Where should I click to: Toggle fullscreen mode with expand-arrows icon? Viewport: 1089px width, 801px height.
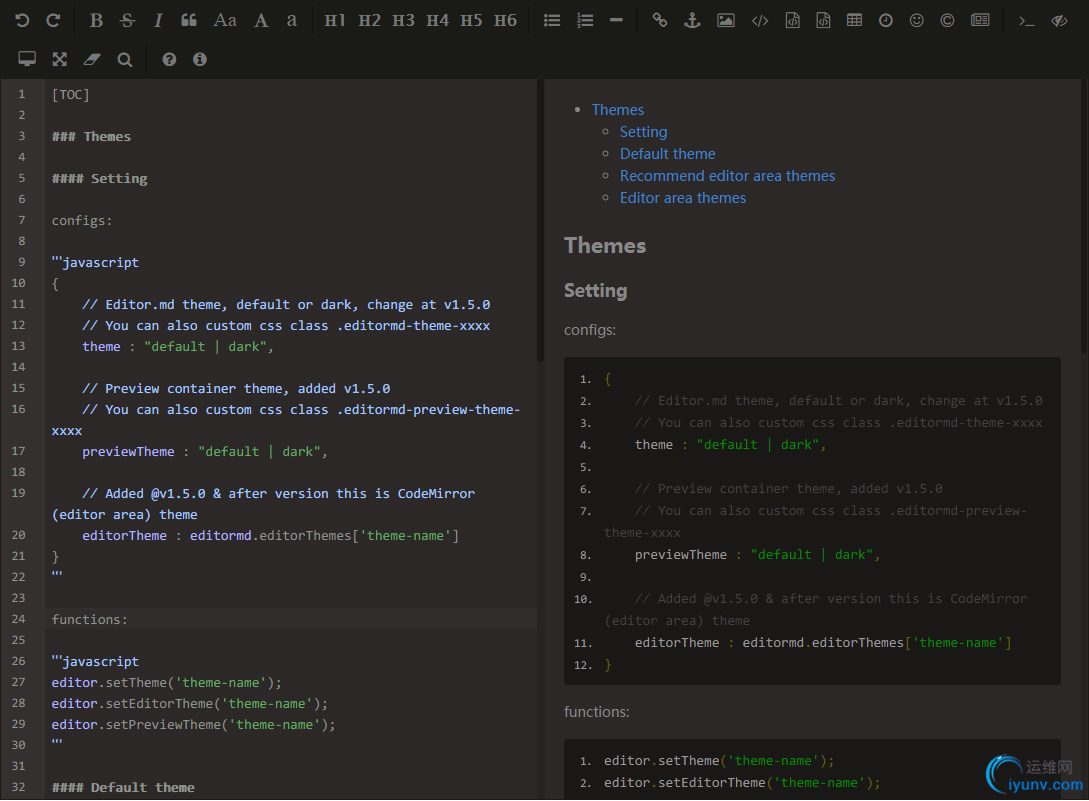pyautogui.click(x=60, y=60)
